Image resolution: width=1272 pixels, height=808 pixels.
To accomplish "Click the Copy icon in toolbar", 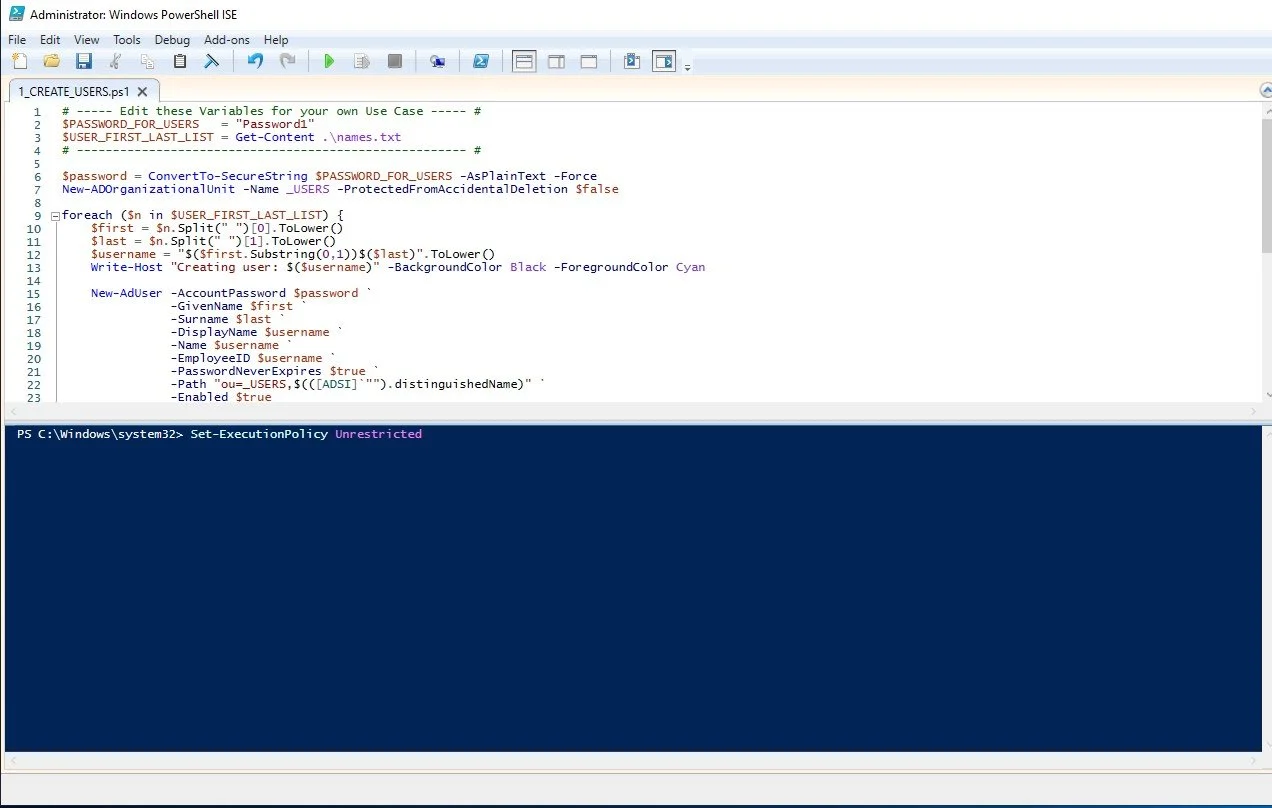I will point(148,62).
